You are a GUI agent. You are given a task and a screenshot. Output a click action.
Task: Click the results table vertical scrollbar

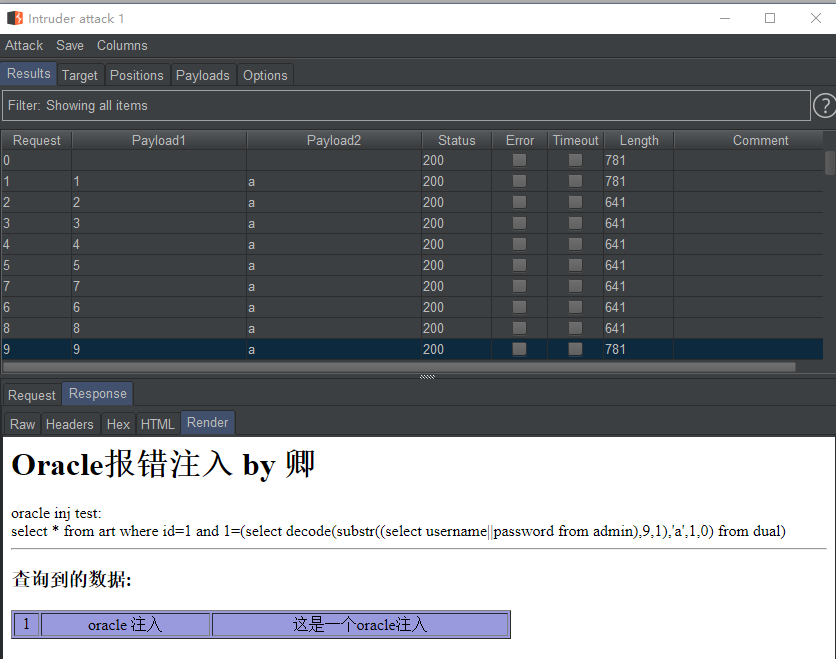(x=830, y=163)
